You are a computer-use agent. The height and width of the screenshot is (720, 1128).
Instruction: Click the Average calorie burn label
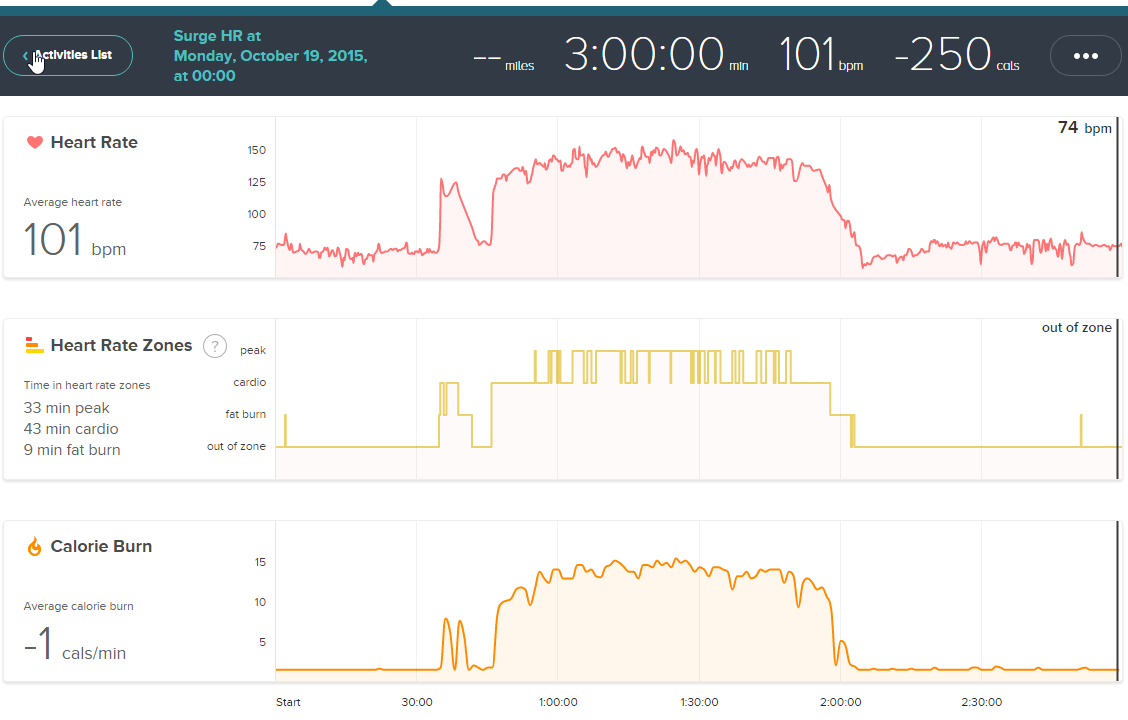(78, 606)
